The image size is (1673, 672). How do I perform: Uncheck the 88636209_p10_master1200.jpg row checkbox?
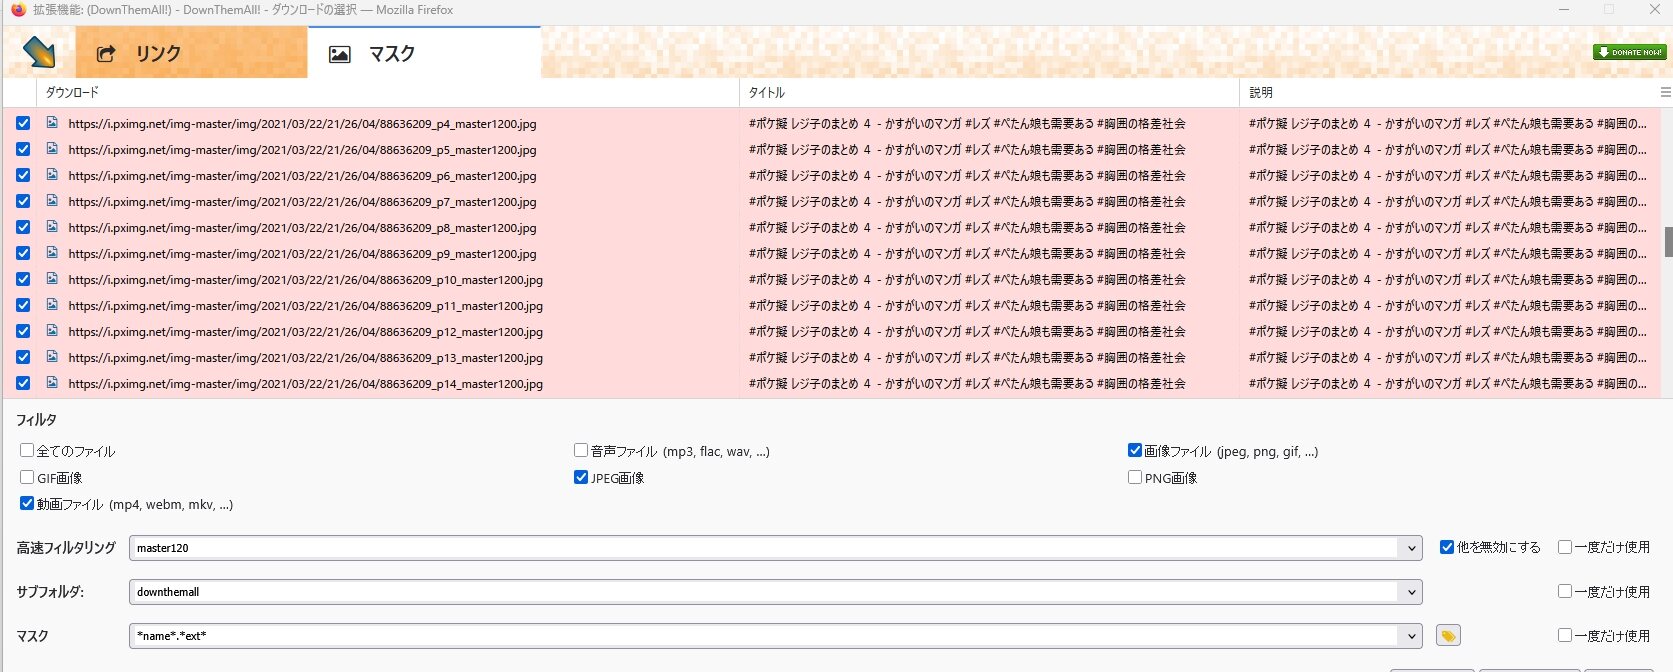(23, 279)
